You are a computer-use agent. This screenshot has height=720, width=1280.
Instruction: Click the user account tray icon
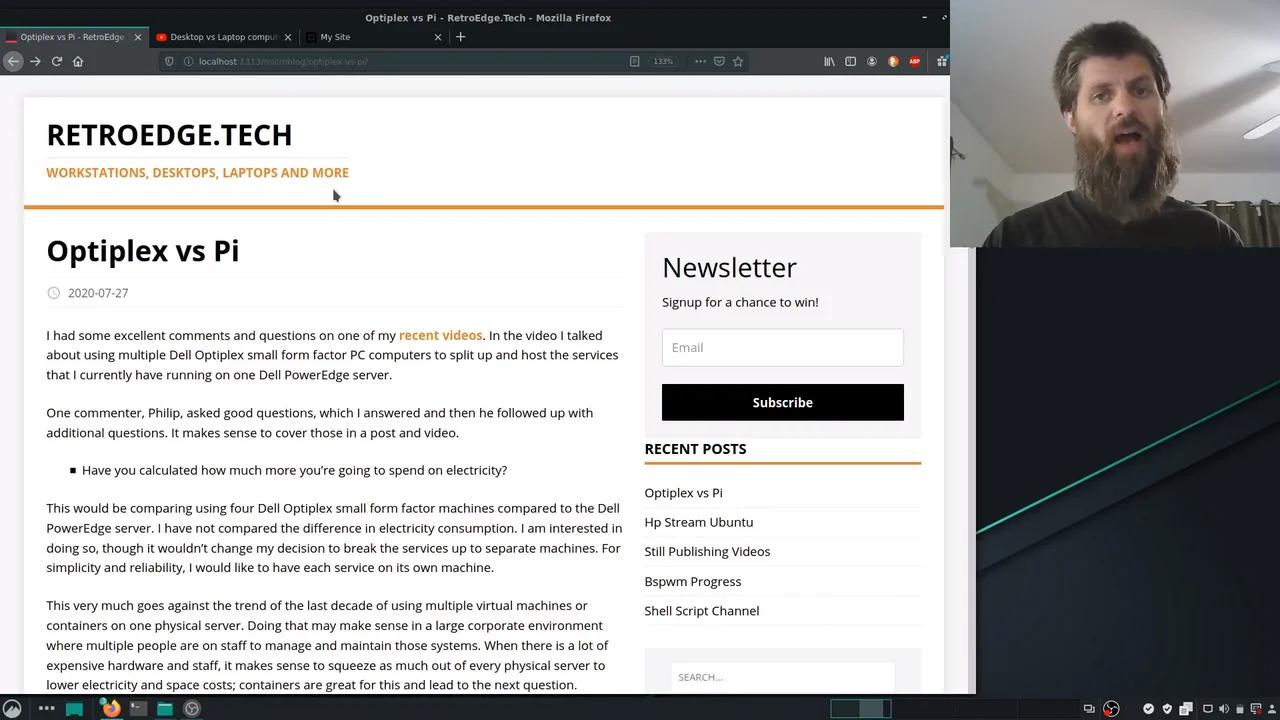pyautogui.click(x=1272, y=709)
